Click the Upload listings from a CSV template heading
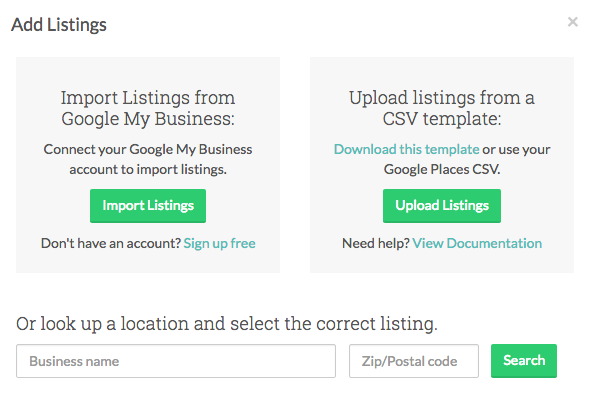Screen dimensions: 589x413 click(442, 108)
